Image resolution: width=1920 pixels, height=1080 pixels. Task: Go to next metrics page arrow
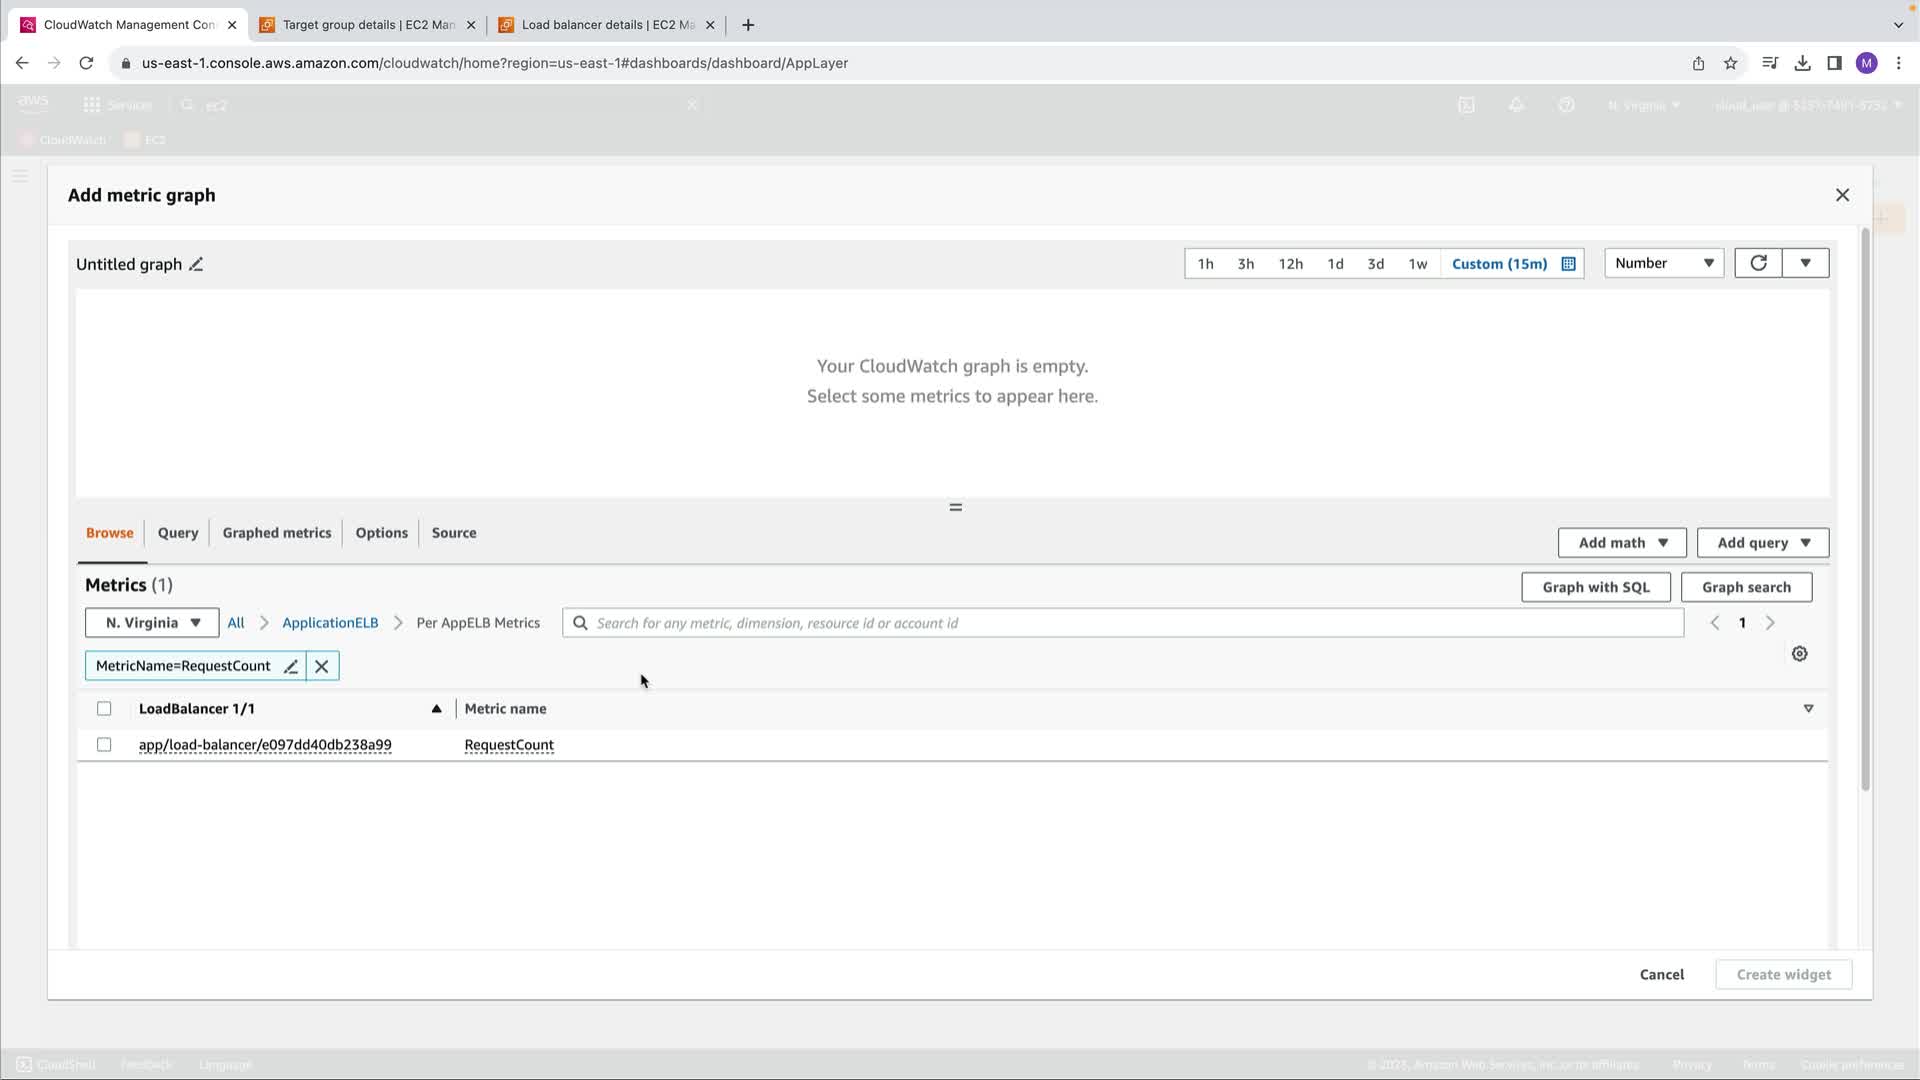pyautogui.click(x=1770, y=623)
